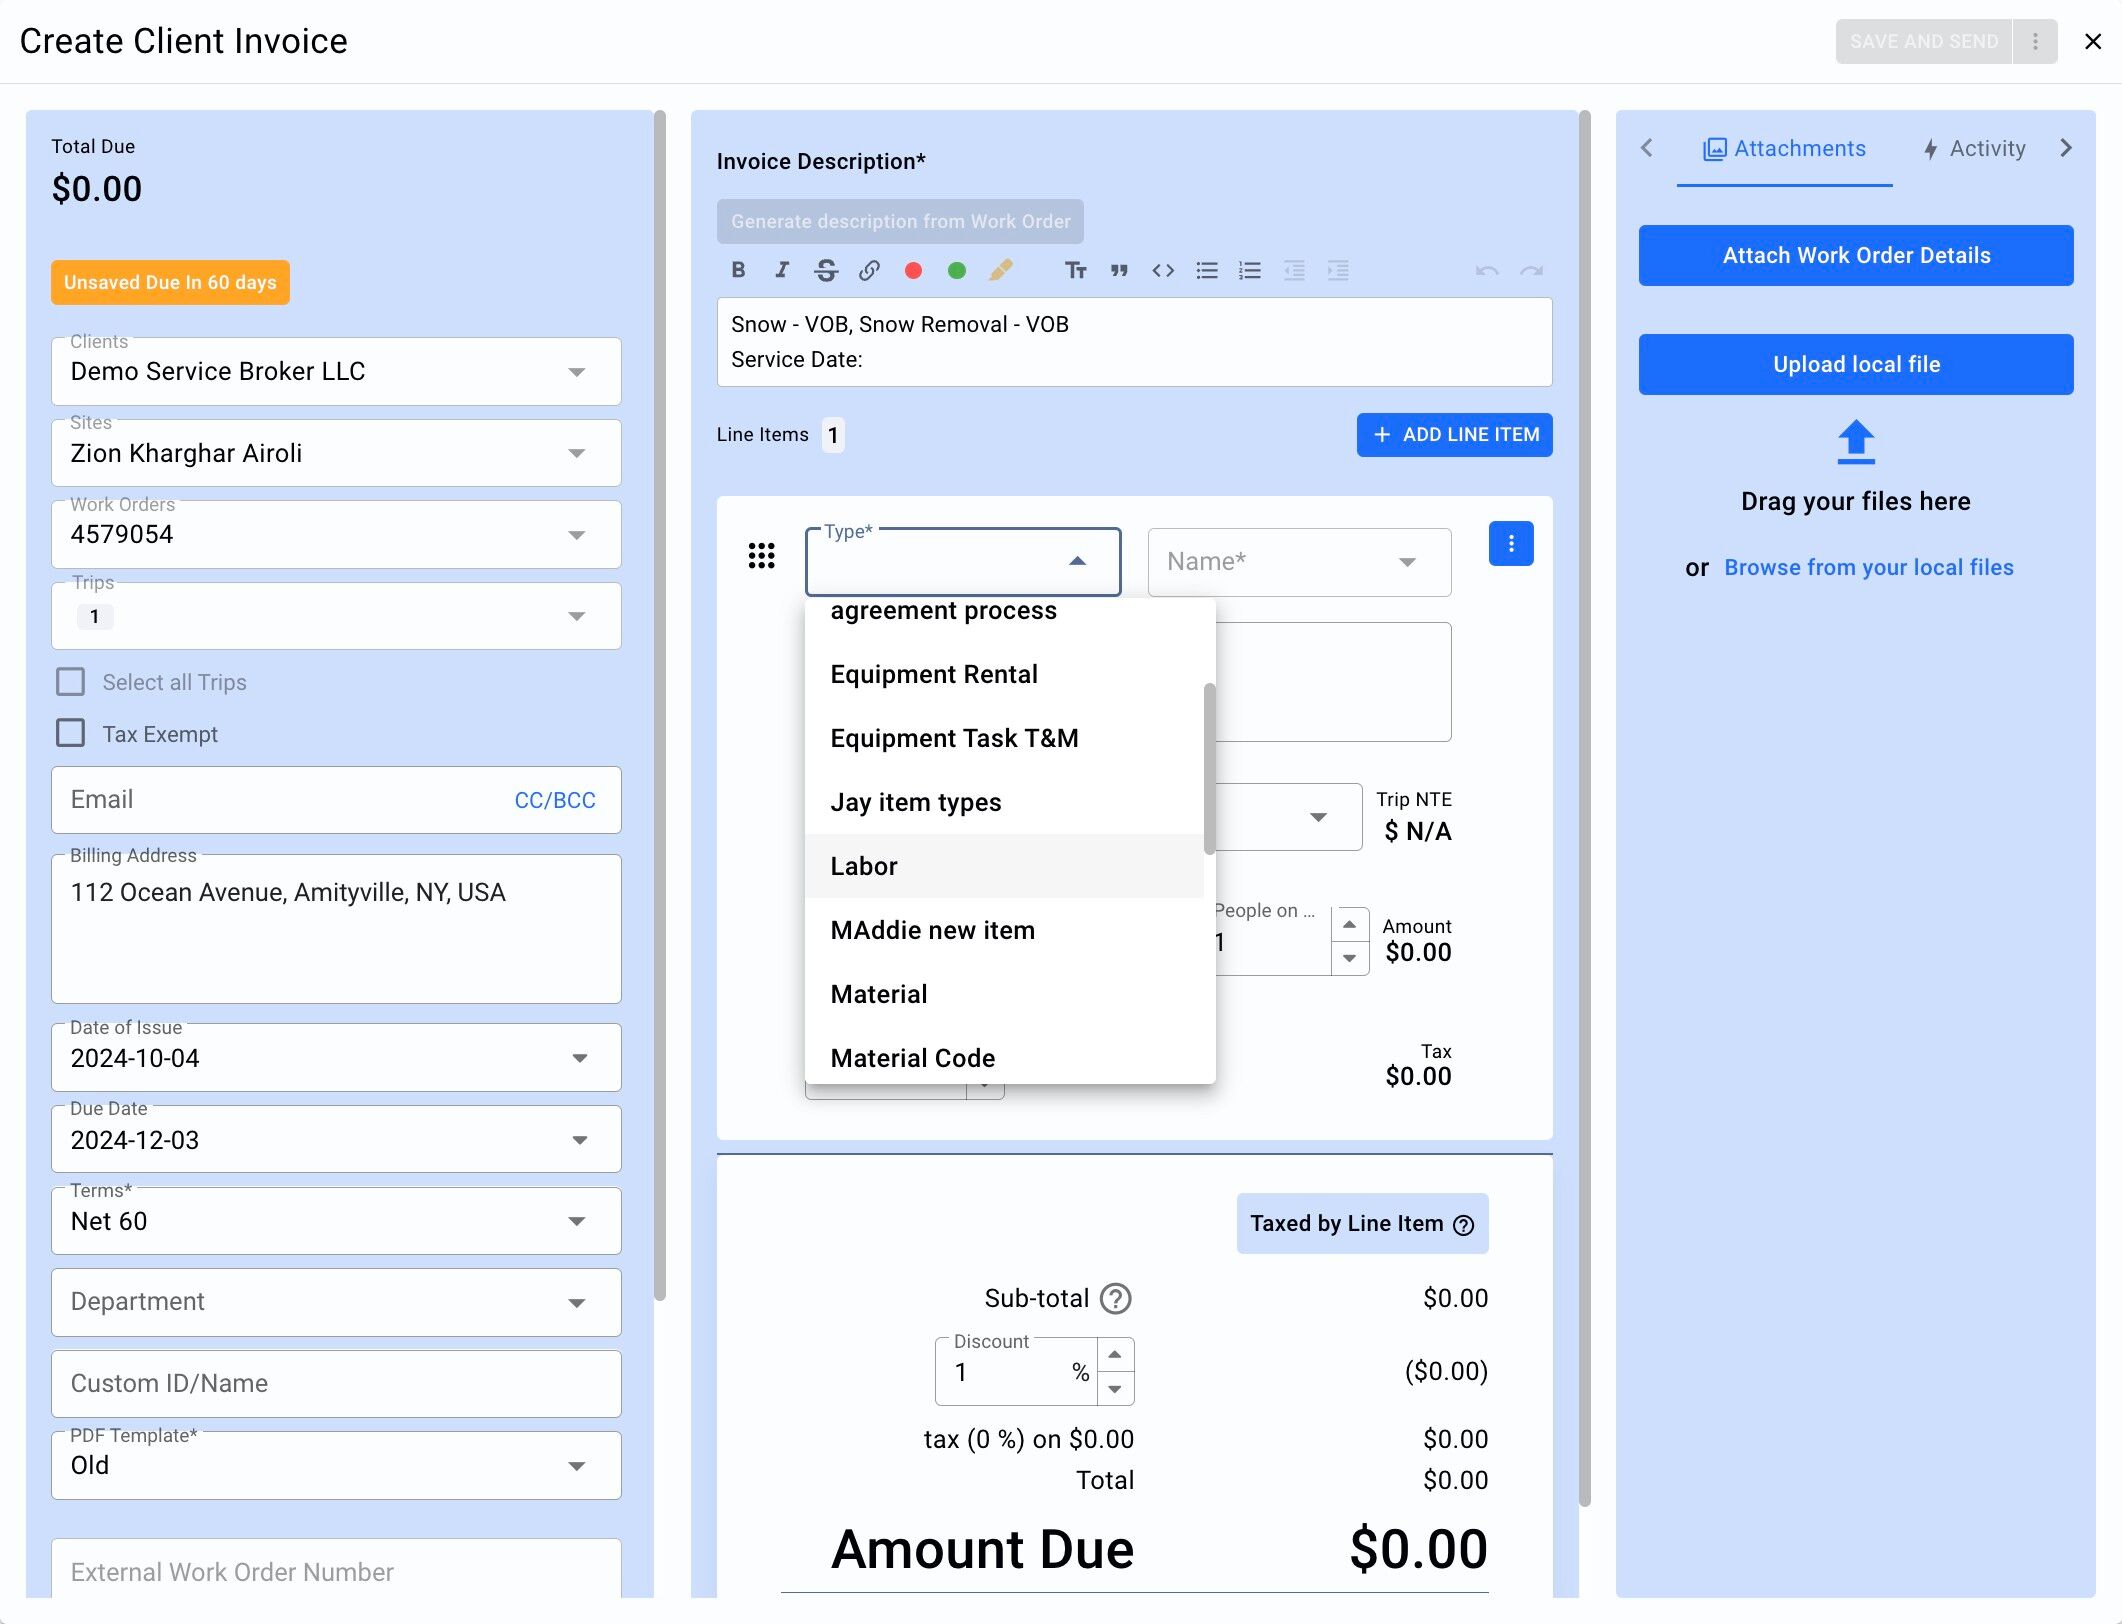Click Browse from your local files link

(1868, 568)
